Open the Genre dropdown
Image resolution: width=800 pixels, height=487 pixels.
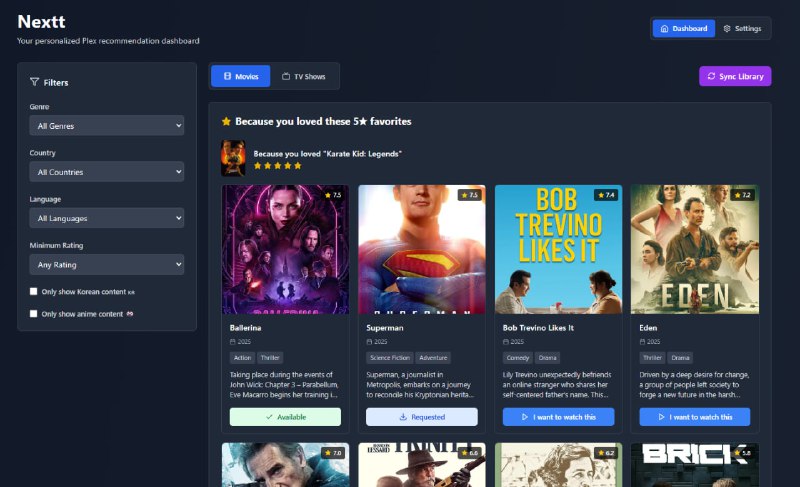107,125
